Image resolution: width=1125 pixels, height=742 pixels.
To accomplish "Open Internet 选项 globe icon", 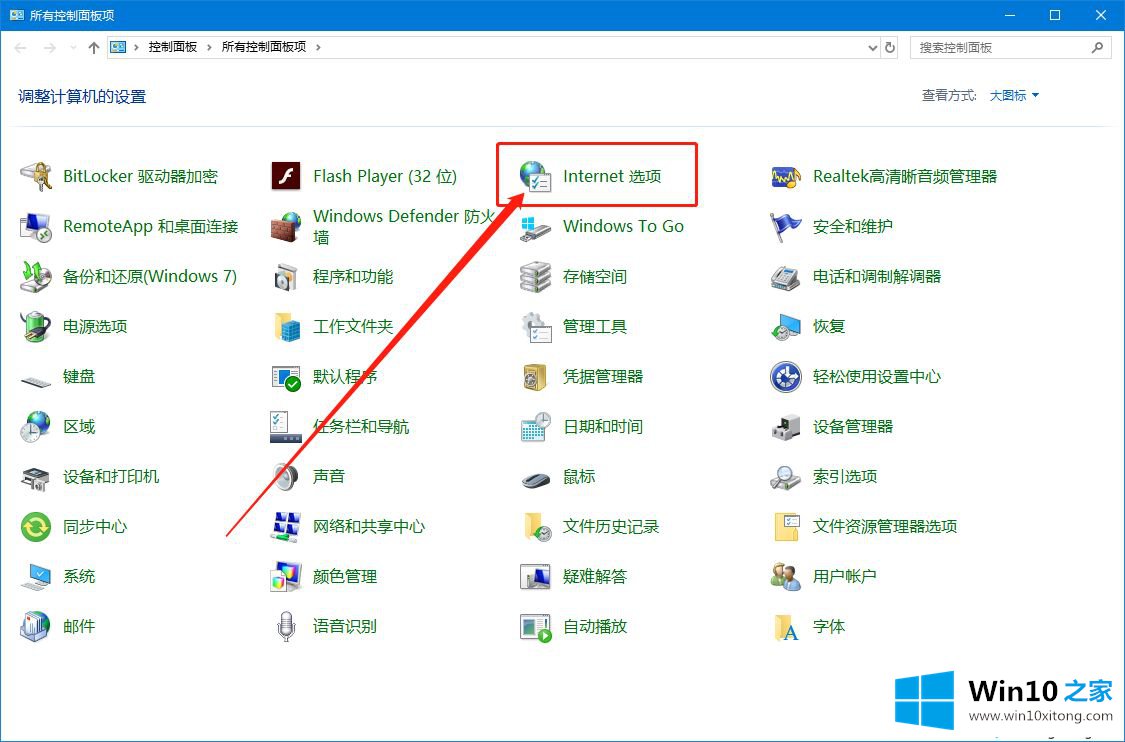I will pos(536,177).
